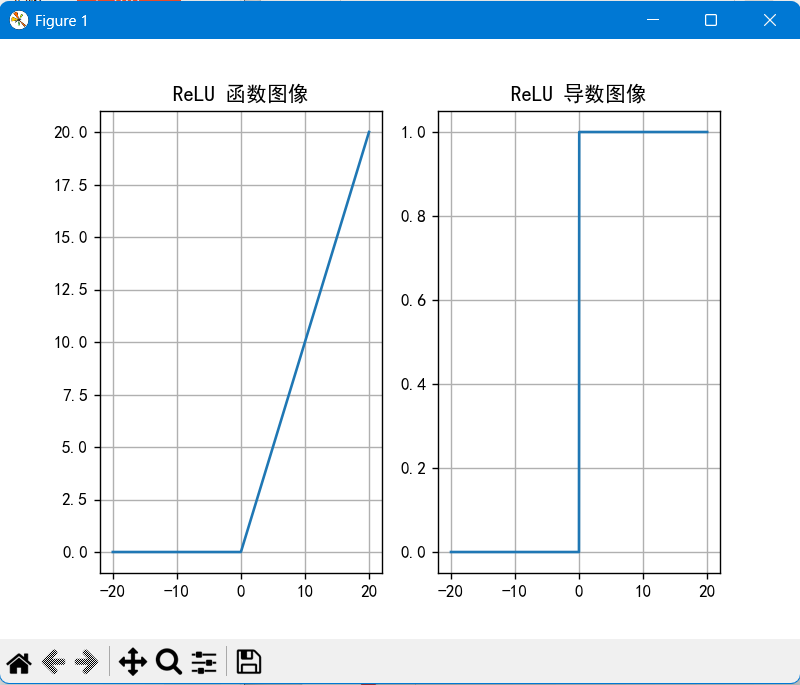
Task: Click y-axis label 0.6 on derivative plot
Action: [413, 300]
